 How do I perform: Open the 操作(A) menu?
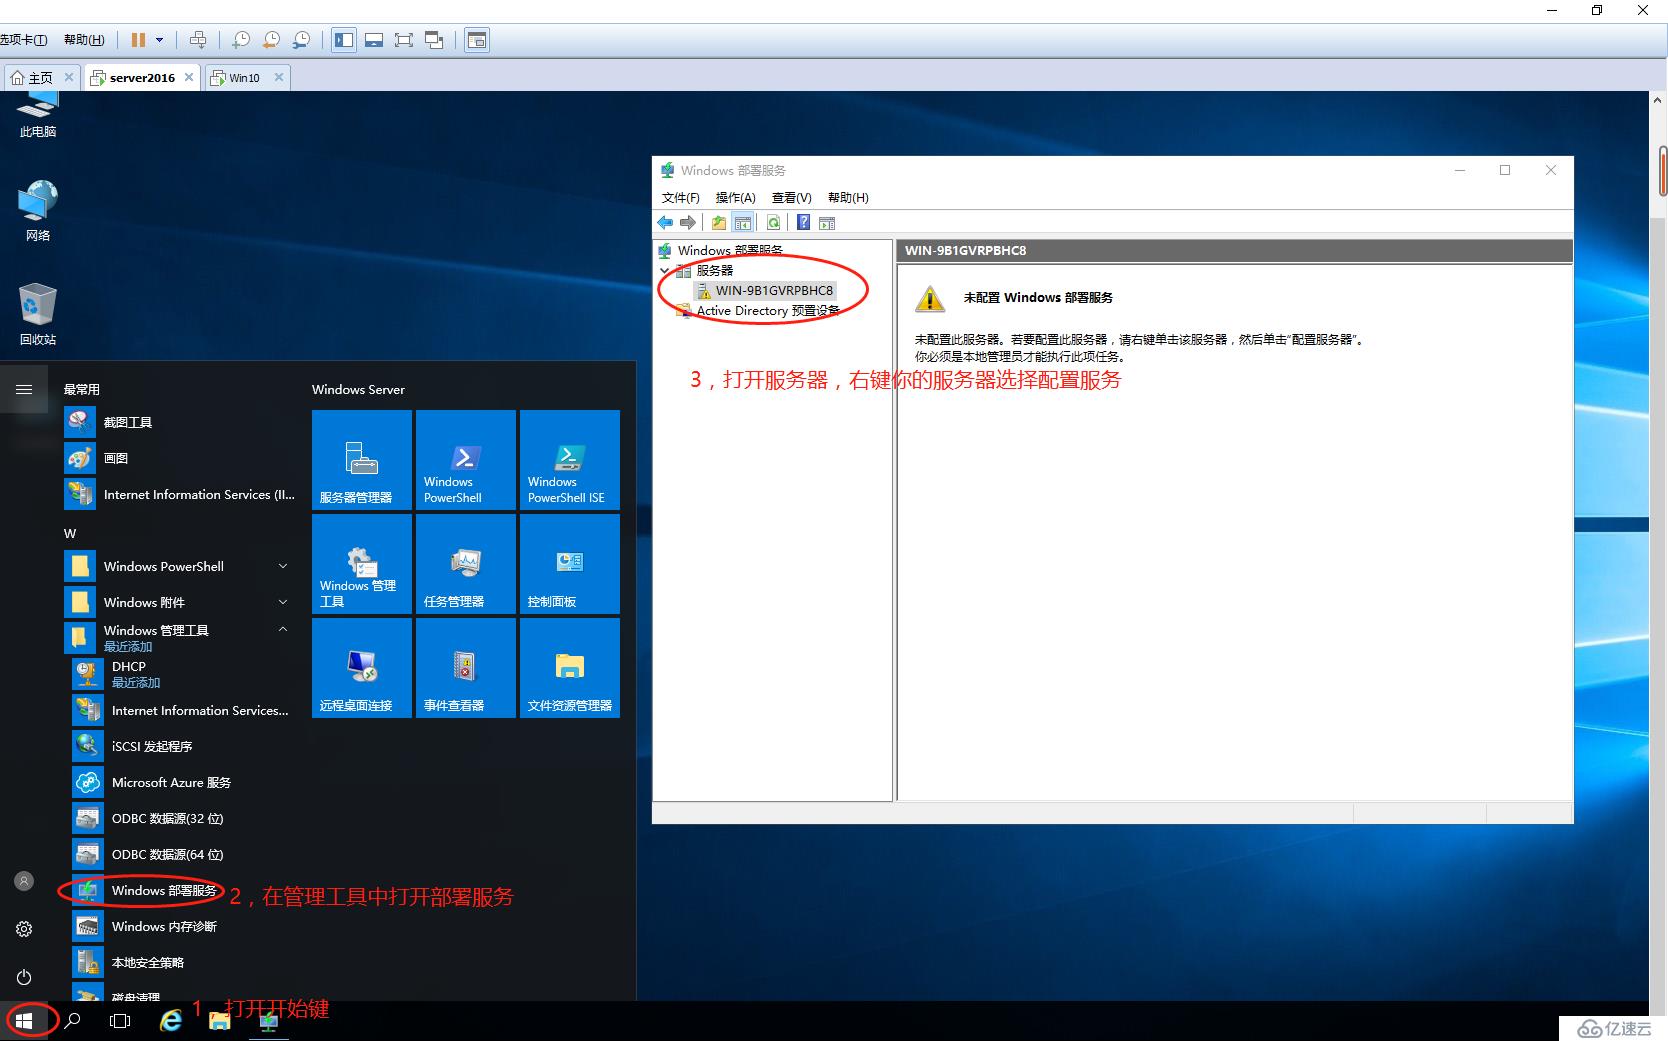coord(736,198)
